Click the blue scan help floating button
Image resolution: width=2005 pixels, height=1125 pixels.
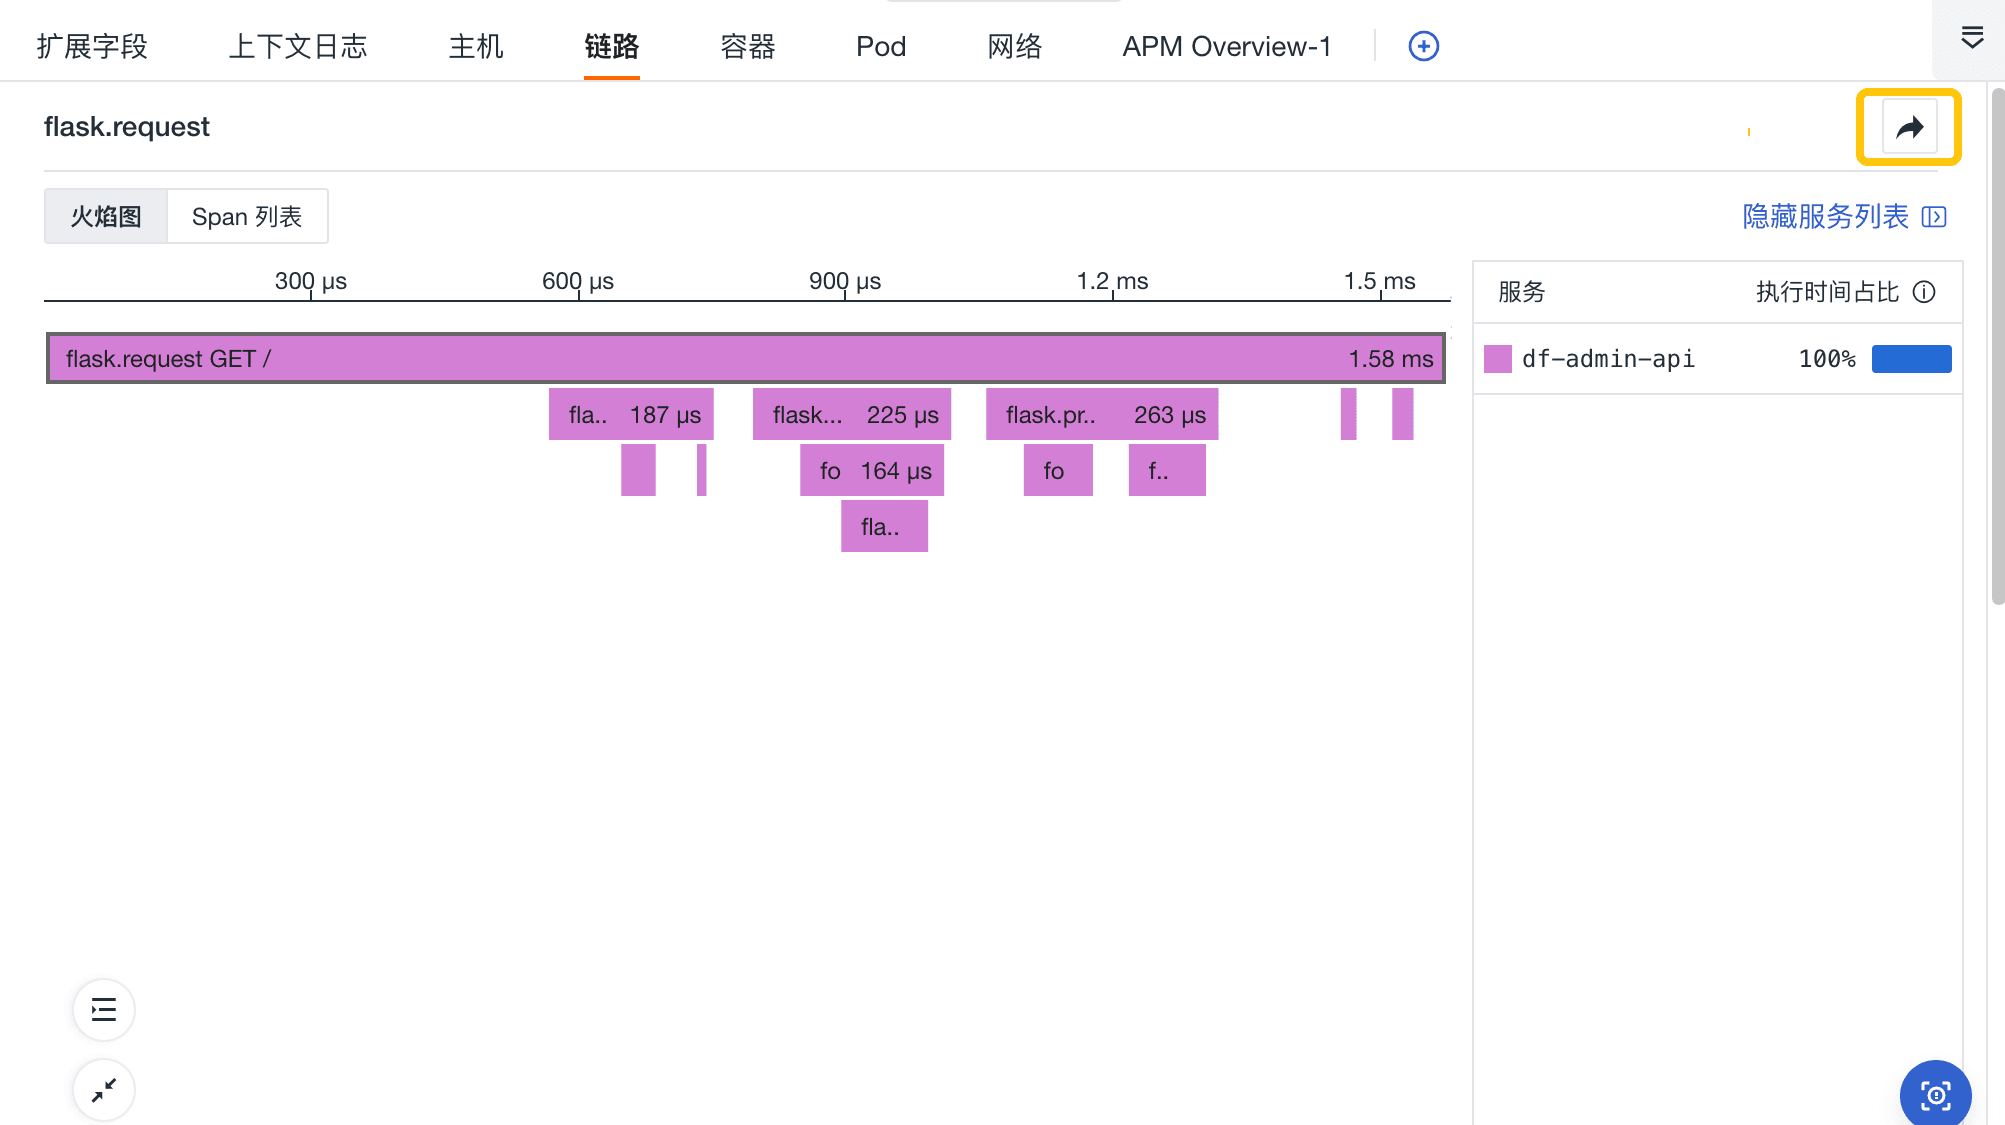[x=1935, y=1095]
